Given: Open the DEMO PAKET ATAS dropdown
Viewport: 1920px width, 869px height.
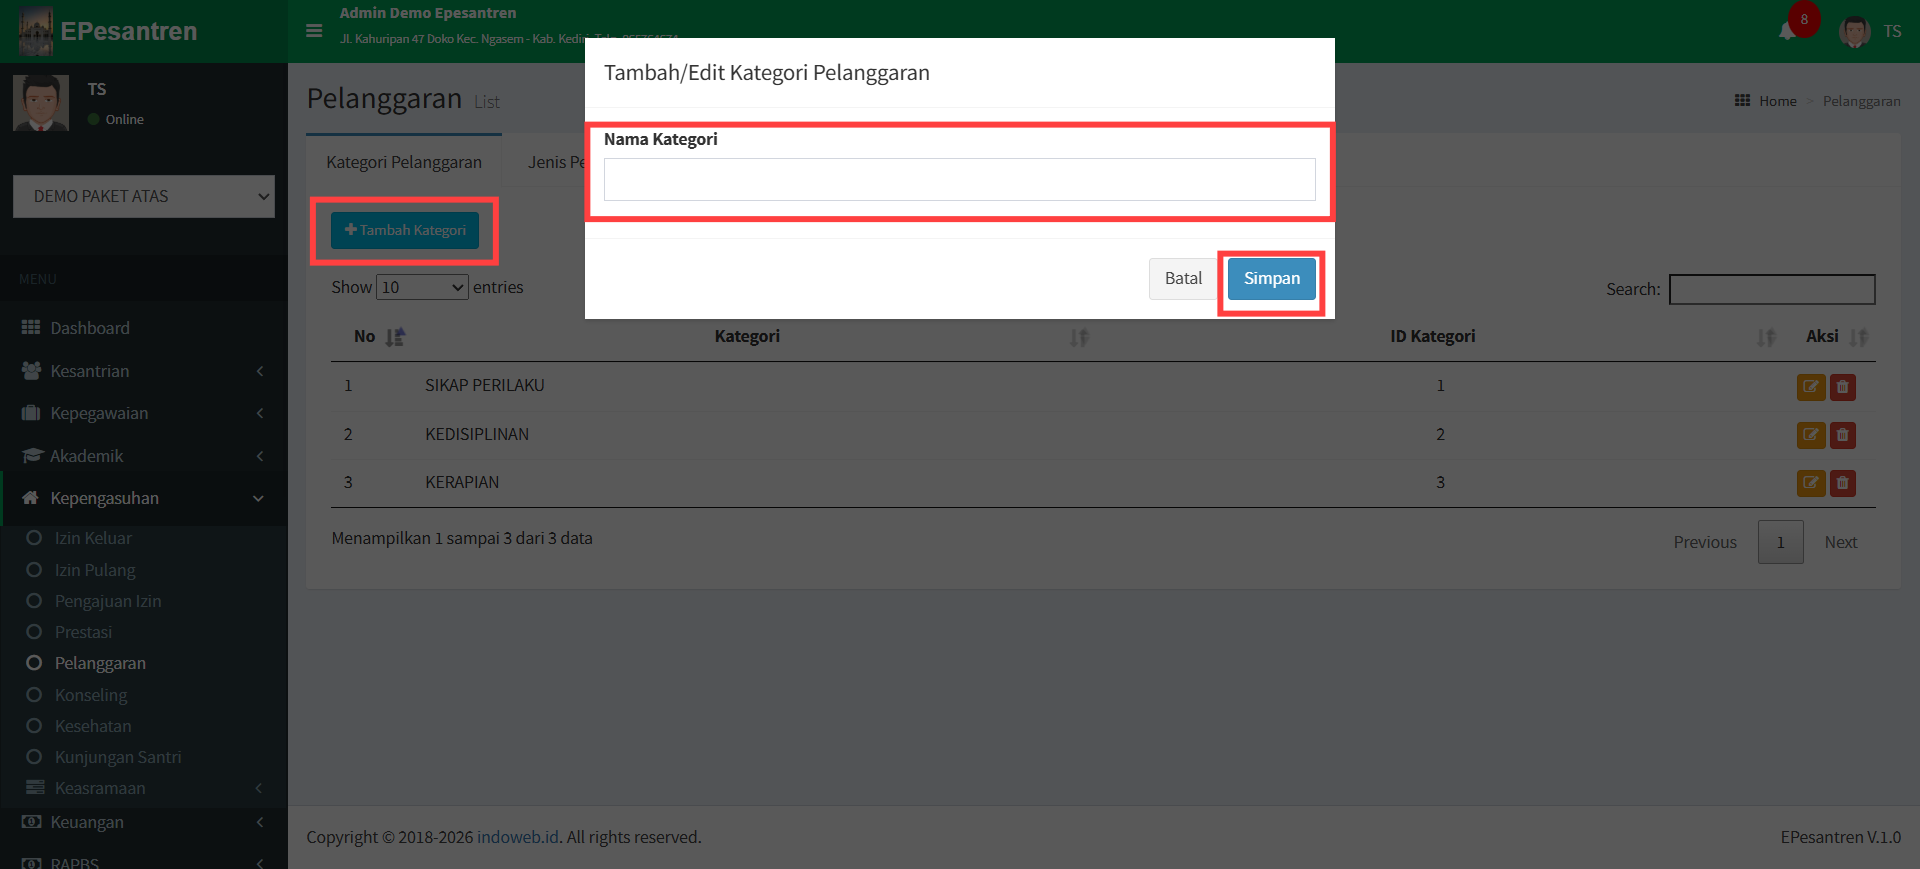Looking at the screenshot, I should [144, 196].
